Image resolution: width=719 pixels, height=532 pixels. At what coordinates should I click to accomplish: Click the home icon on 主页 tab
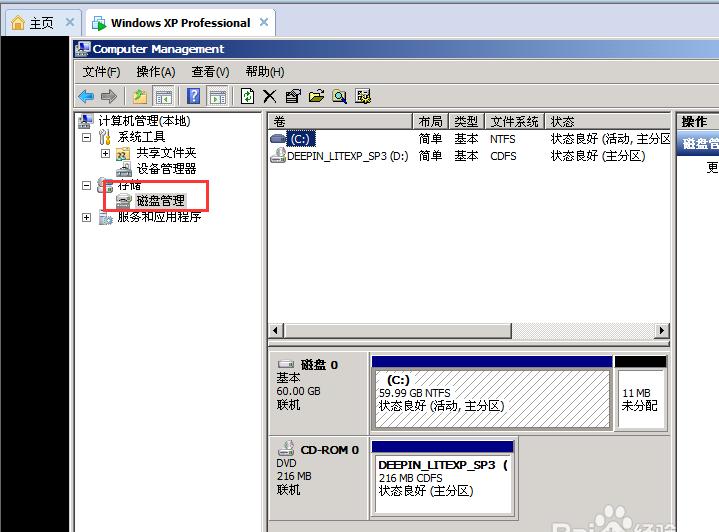18,22
